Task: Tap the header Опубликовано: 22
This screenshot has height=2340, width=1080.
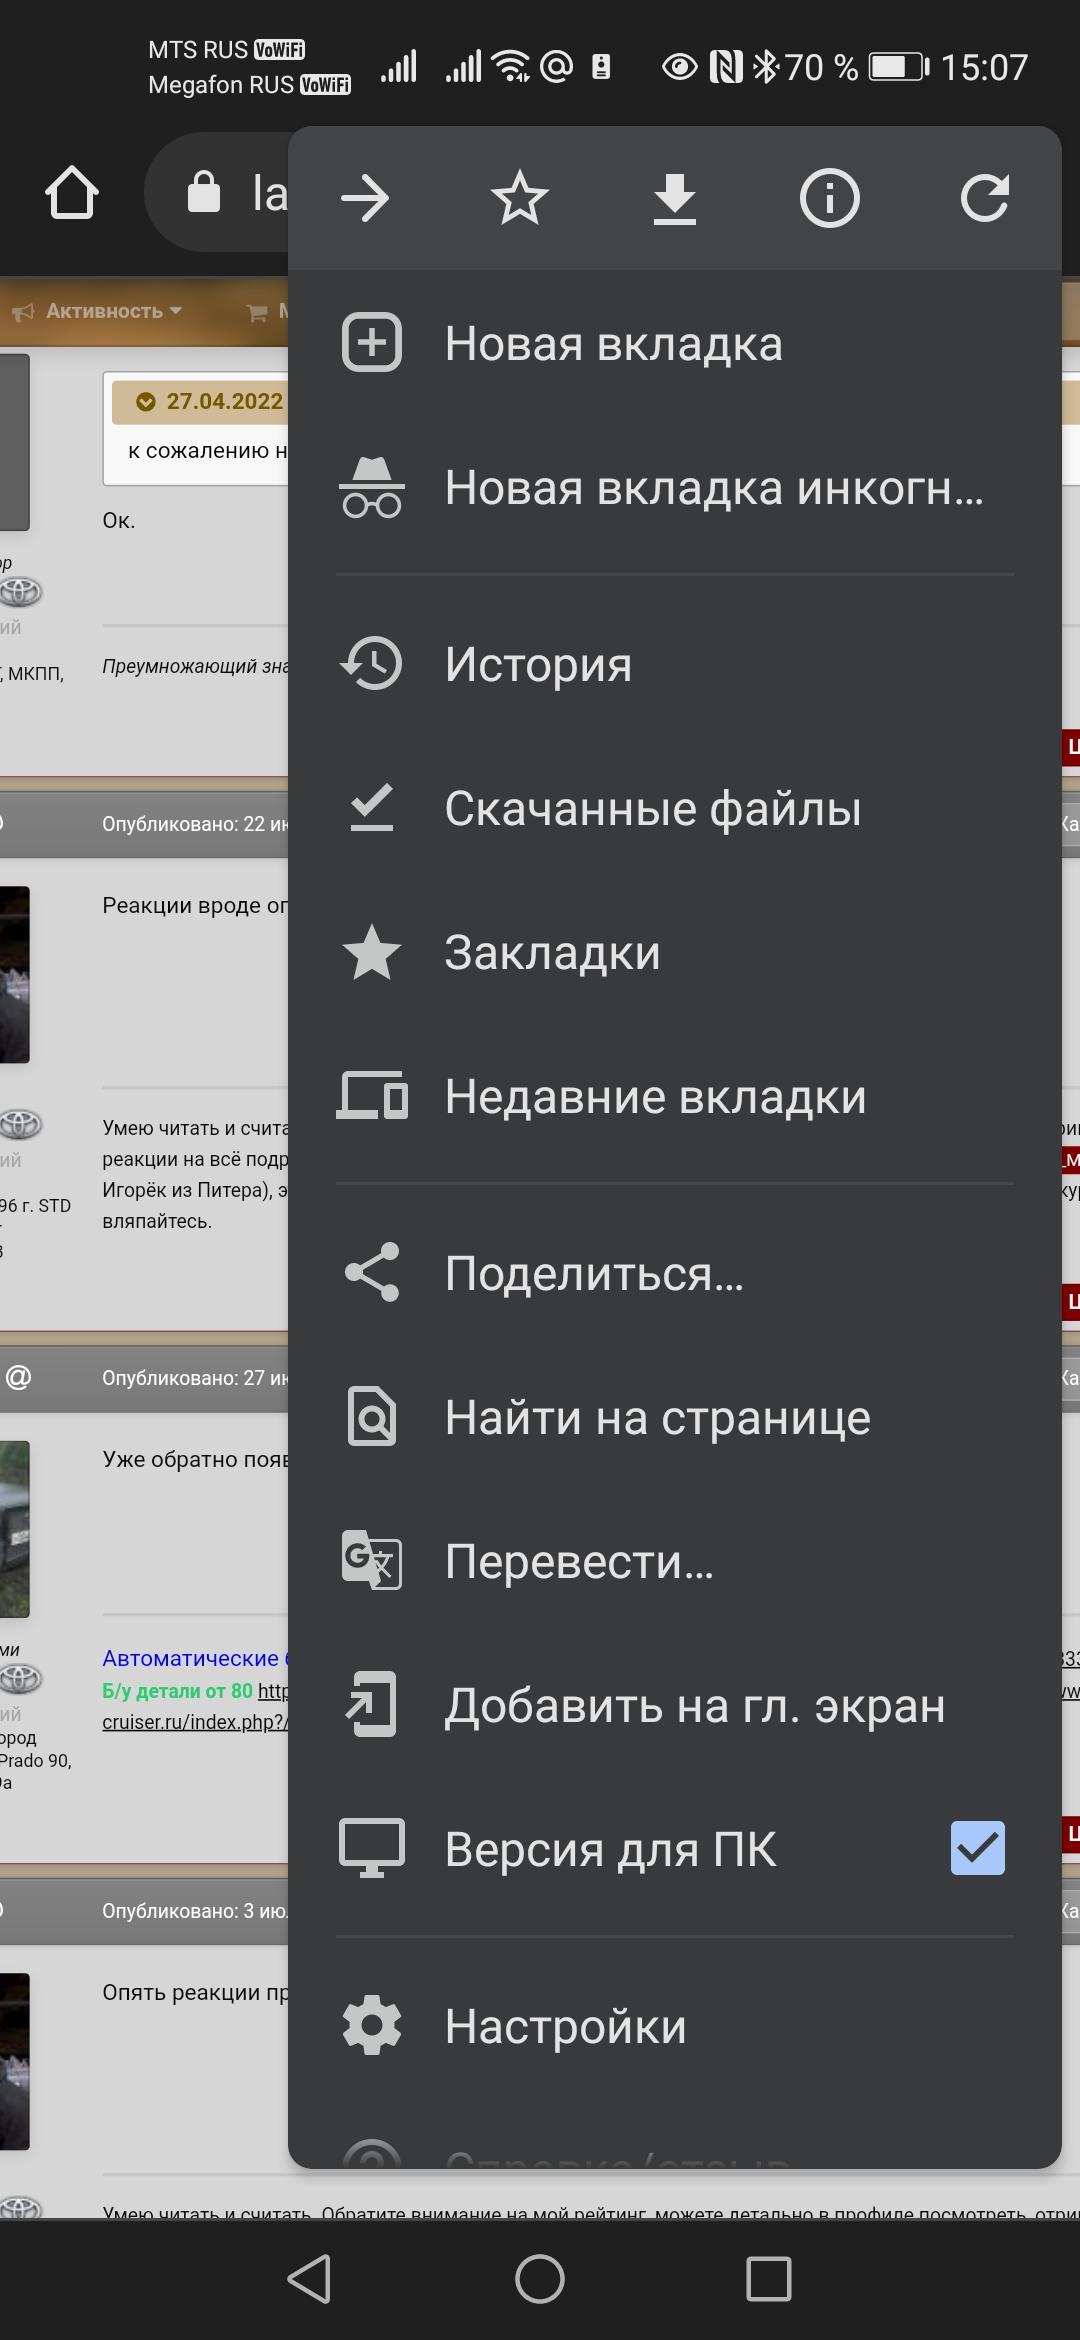Action: pyautogui.click(x=195, y=824)
